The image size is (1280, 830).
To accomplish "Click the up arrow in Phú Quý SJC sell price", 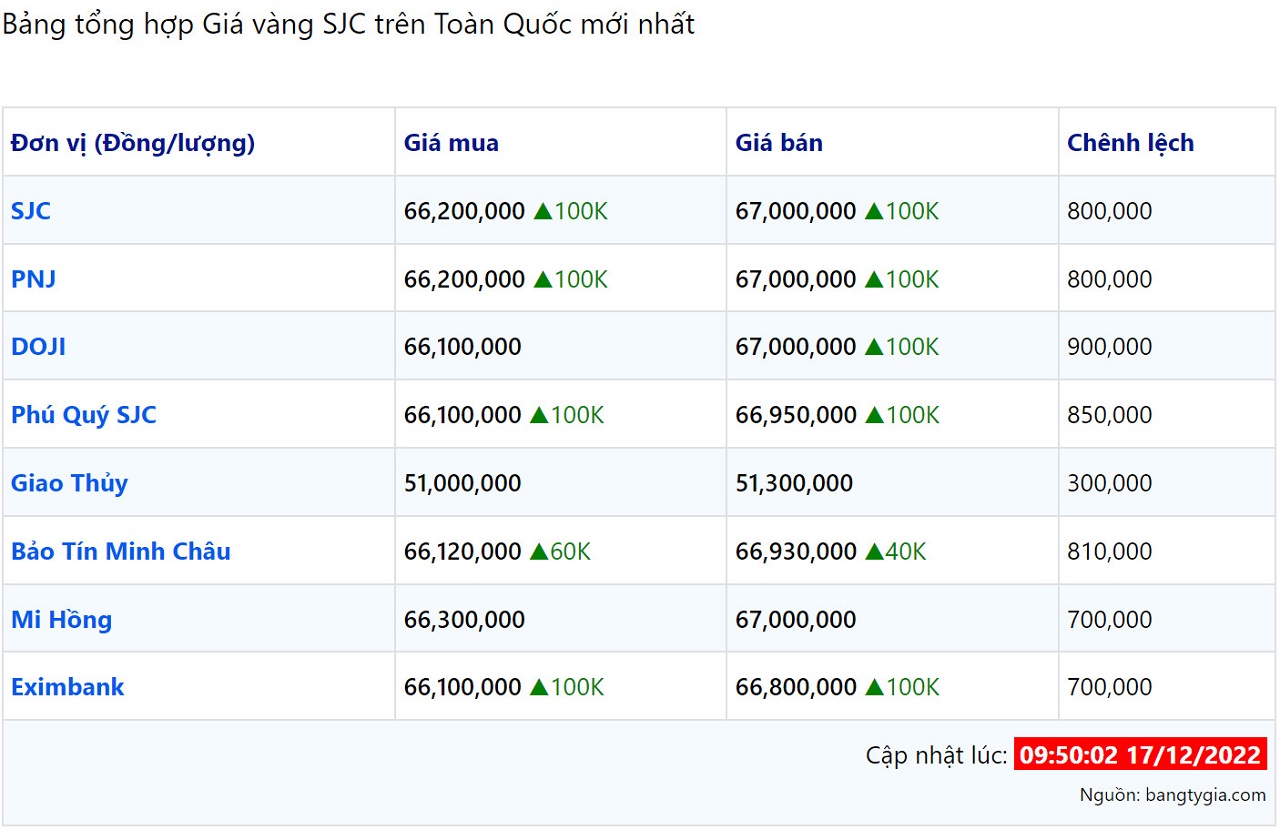I will pos(874,415).
